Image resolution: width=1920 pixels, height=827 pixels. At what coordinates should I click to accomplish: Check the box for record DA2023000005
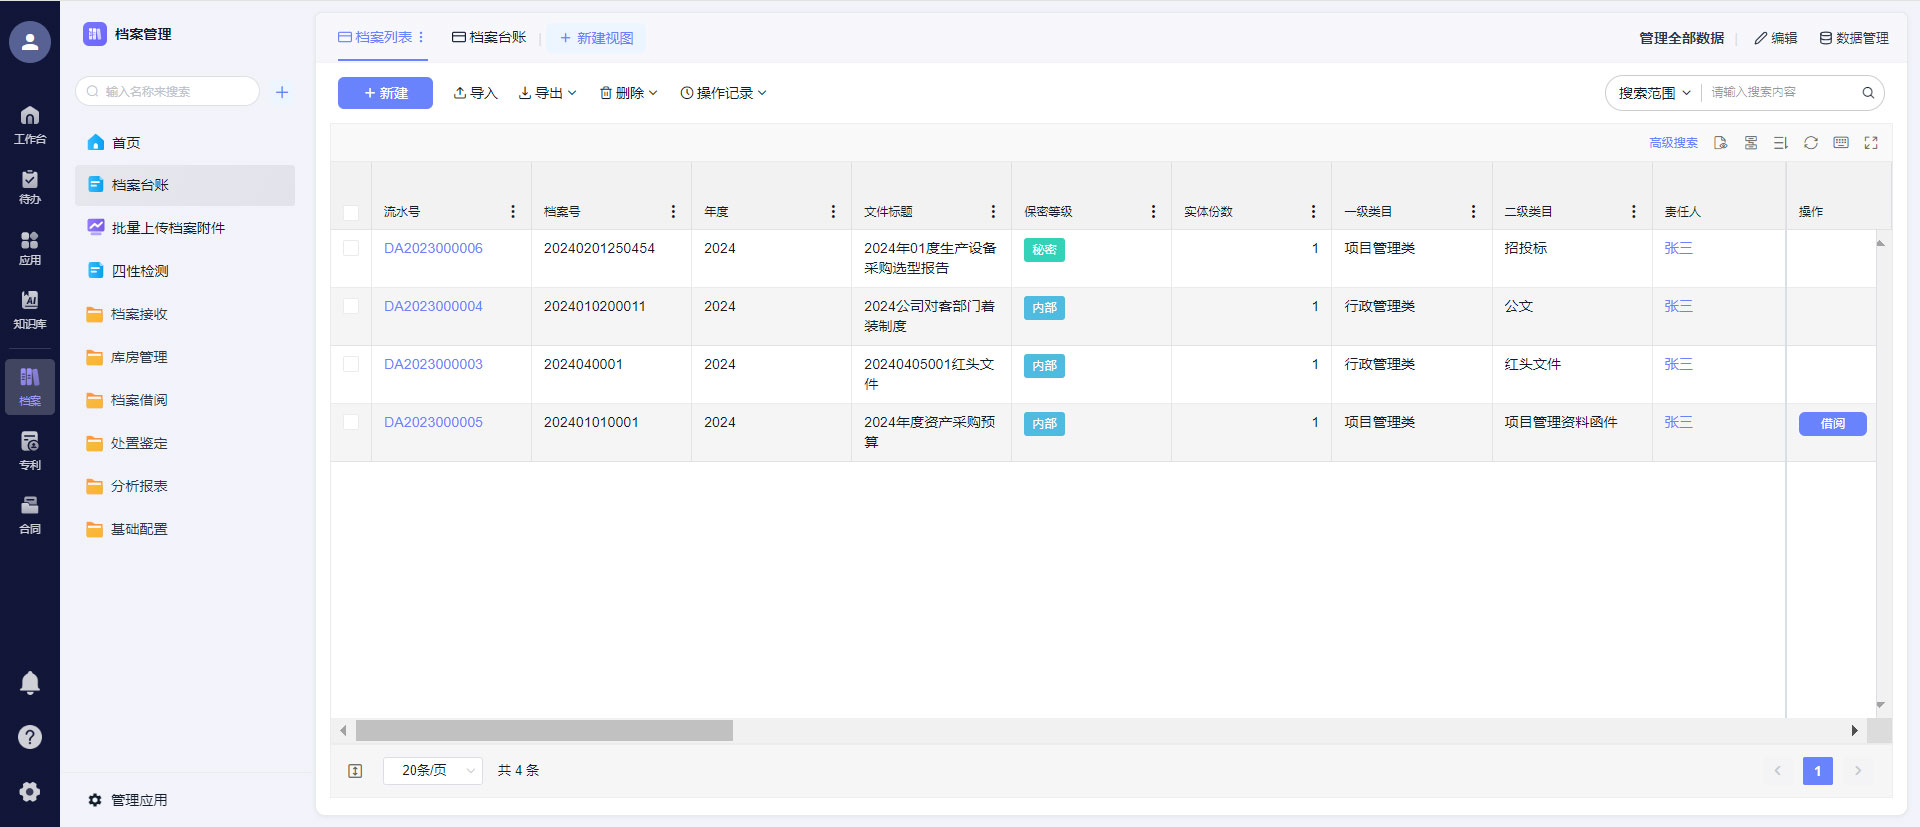pyautogui.click(x=351, y=422)
